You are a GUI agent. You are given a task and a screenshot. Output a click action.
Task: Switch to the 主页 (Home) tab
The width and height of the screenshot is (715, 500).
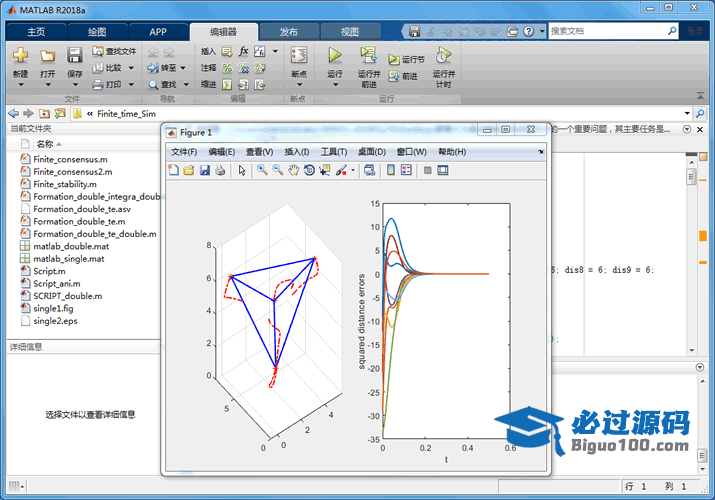(x=36, y=32)
